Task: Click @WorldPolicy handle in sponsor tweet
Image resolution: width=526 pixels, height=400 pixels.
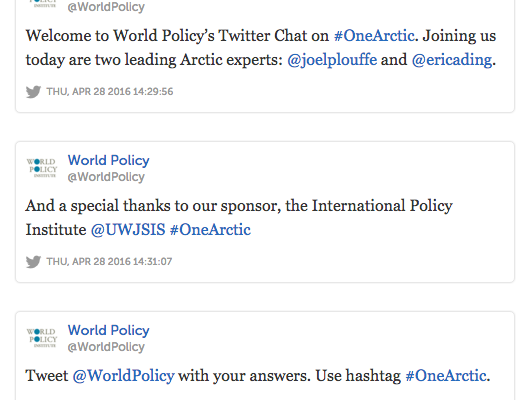Action: [x=106, y=177]
